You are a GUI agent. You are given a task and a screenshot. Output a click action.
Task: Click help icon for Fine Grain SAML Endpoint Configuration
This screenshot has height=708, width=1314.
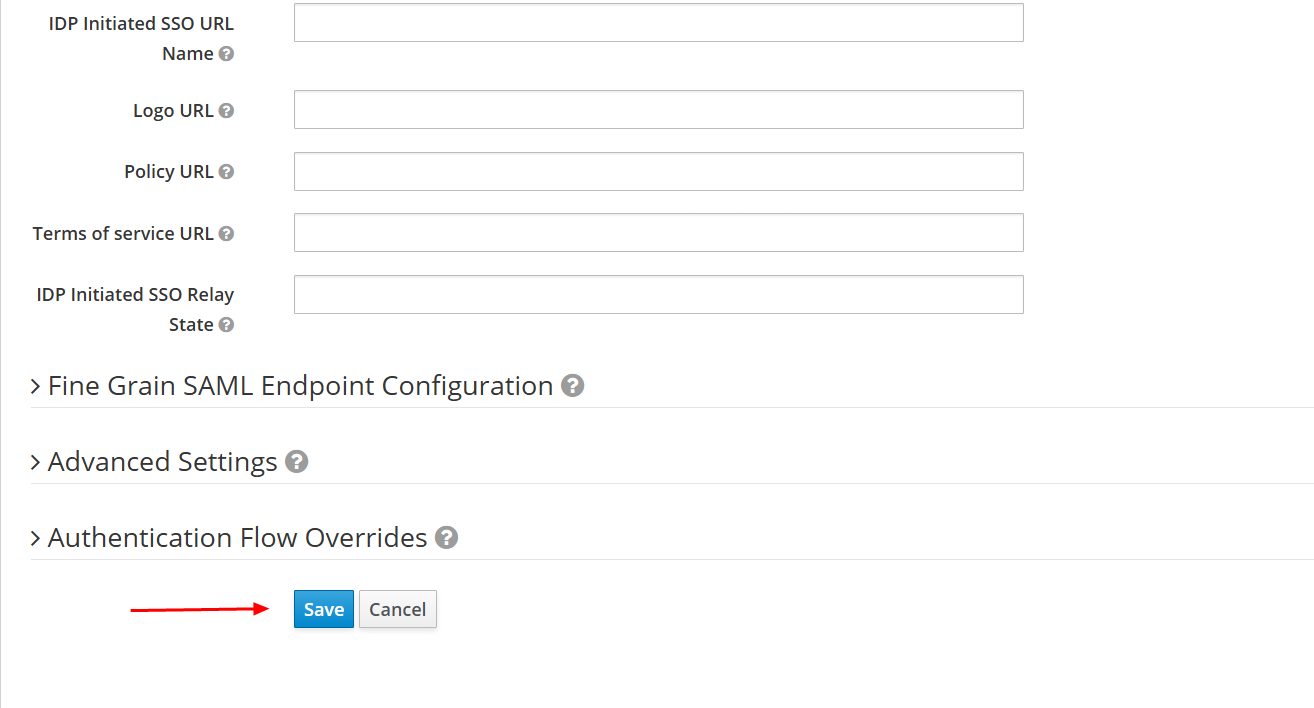pyautogui.click(x=572, y=386)
